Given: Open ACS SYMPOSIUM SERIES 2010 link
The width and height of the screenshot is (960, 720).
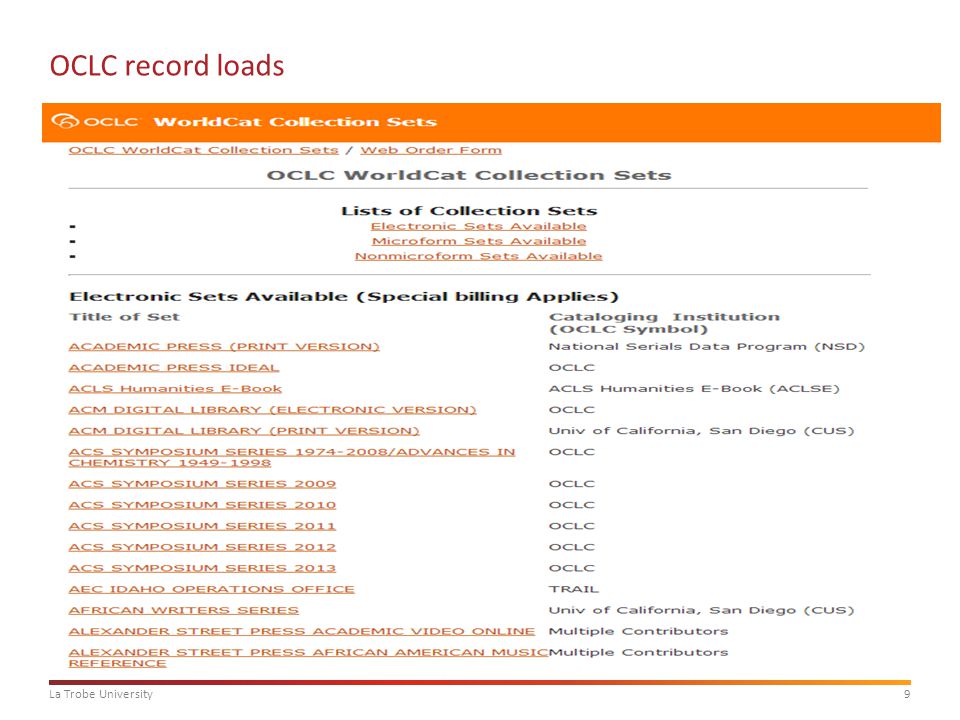Looking at the screenshot, I should (x=202, y=505).
